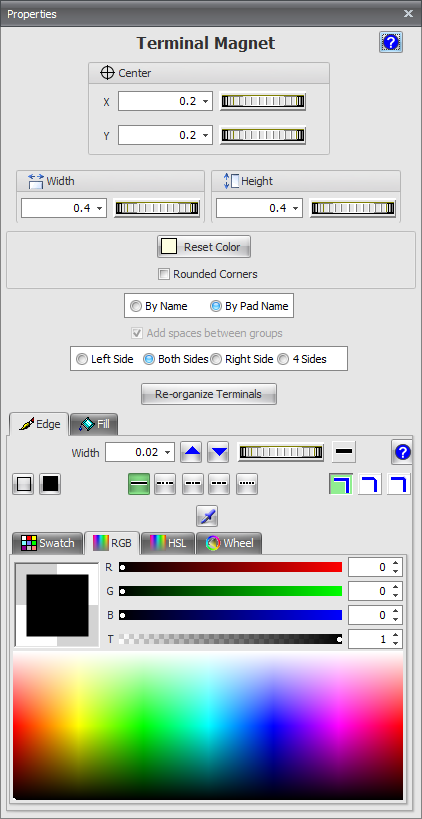Open Height value dropdown arrow
The image size is (422, 819).
click(x=296, y=208)
